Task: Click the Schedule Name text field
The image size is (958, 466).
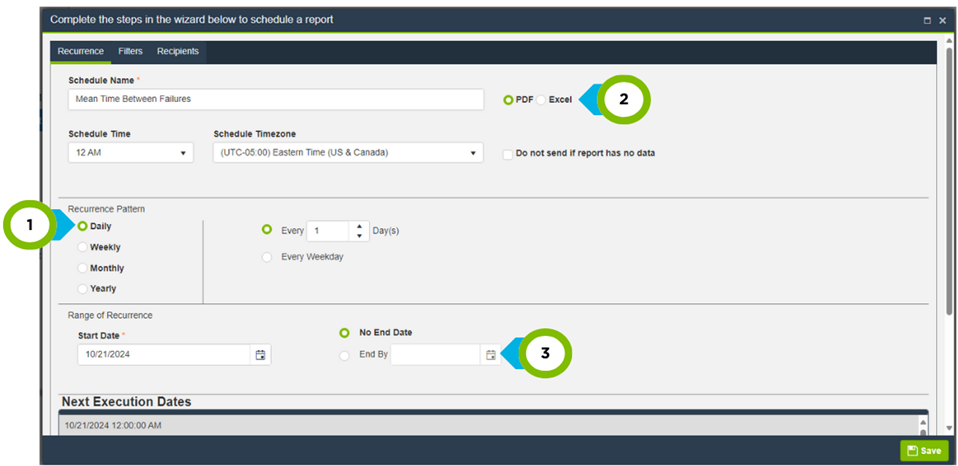Action: point(276,99)
